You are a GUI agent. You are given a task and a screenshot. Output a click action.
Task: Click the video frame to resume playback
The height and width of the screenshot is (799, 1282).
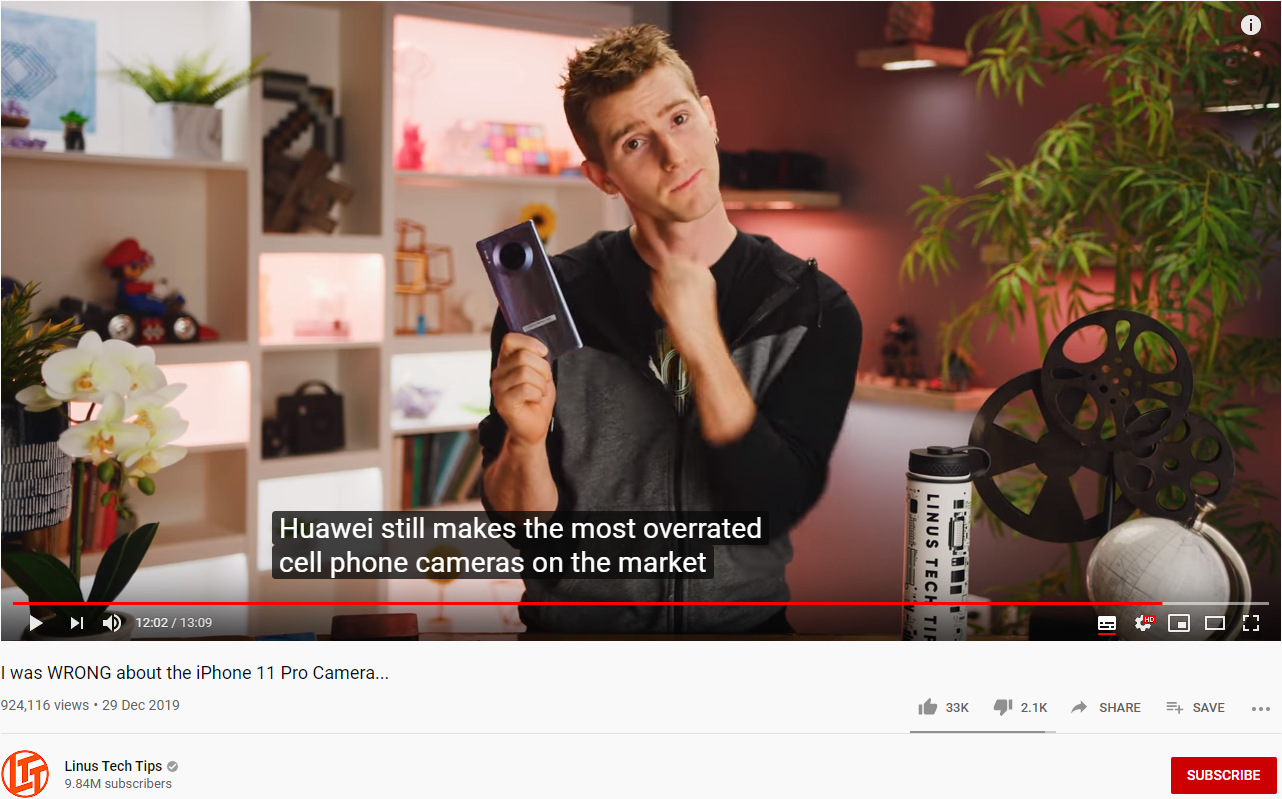pos(640,300)
